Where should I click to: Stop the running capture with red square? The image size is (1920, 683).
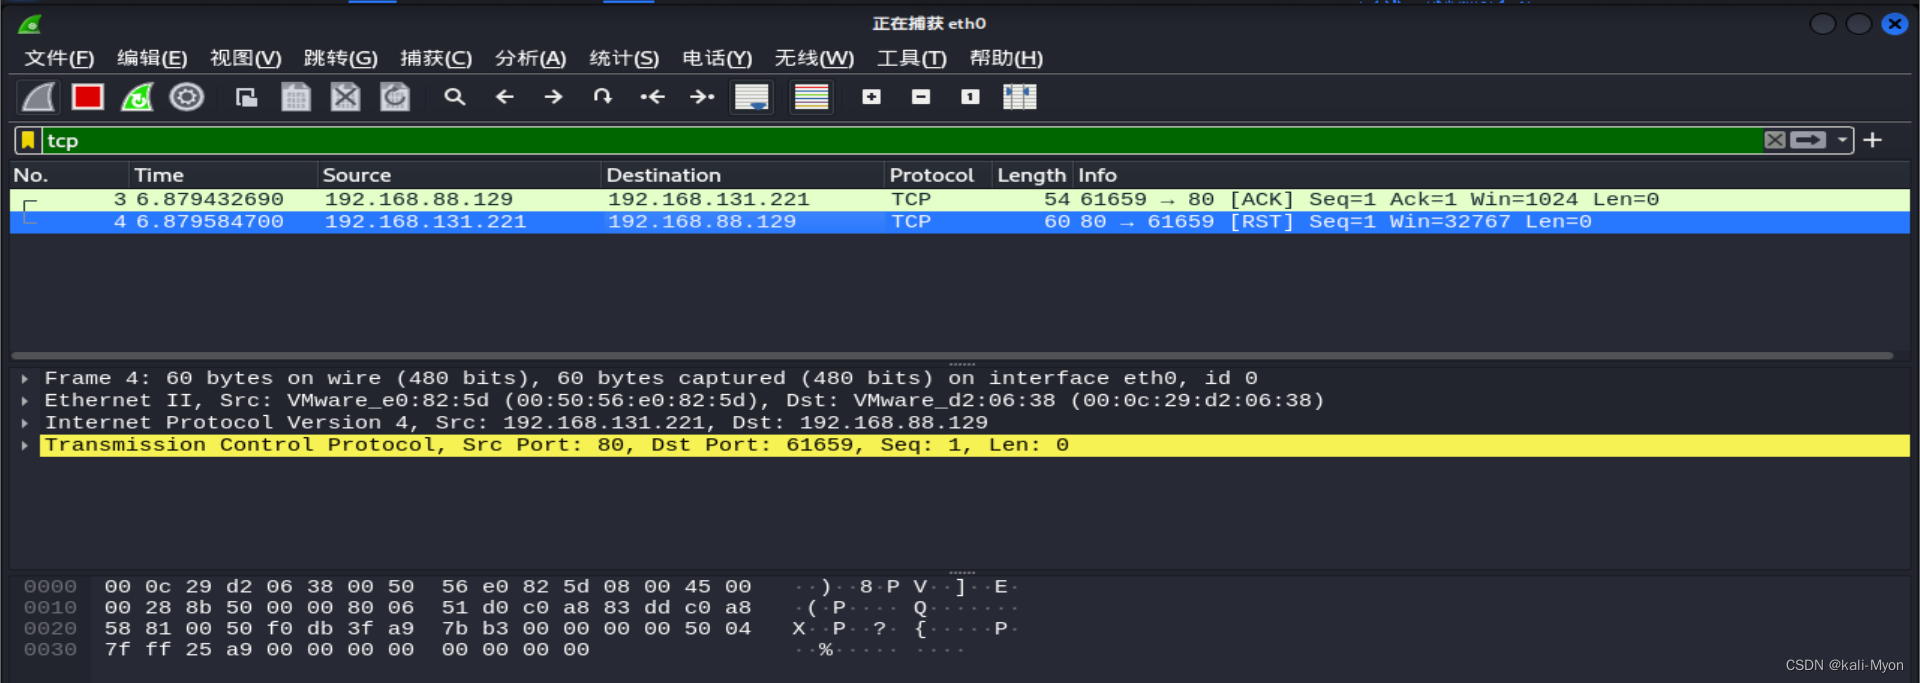[x=88, y=97]
